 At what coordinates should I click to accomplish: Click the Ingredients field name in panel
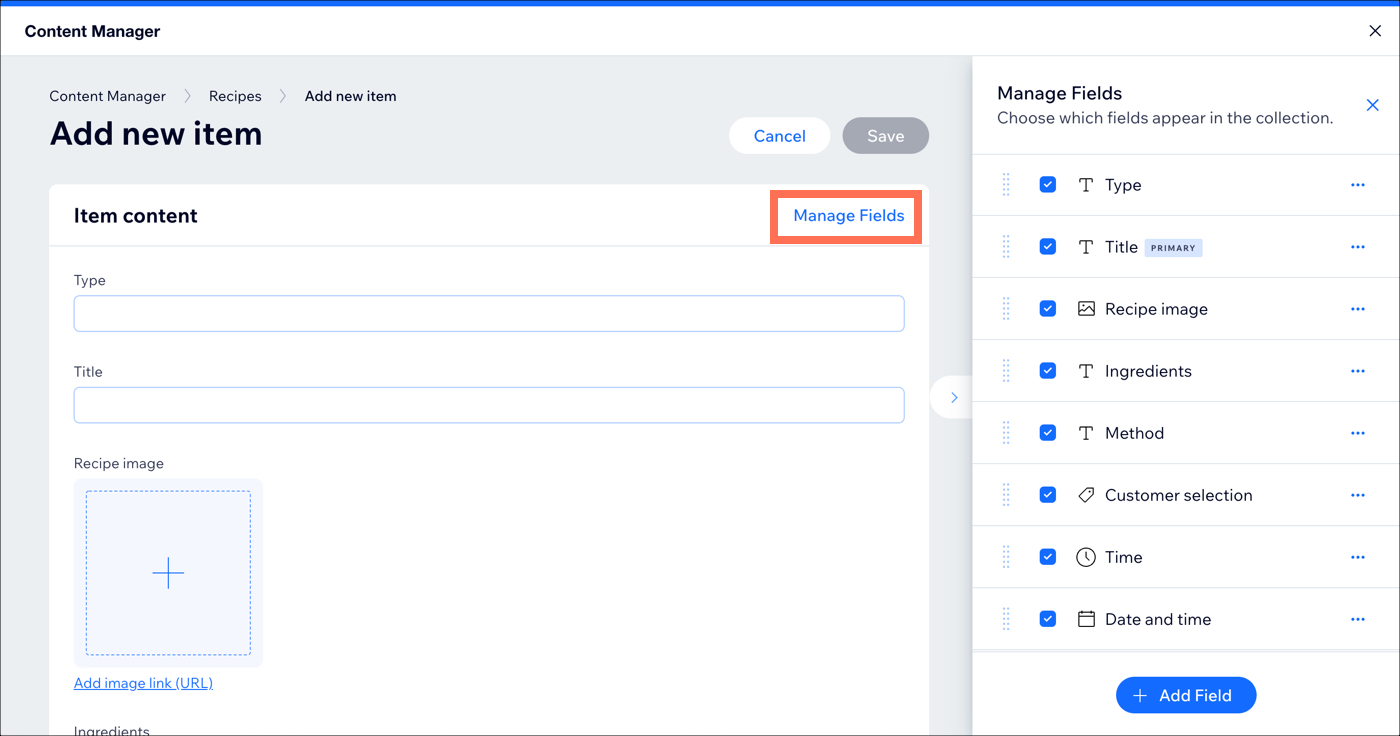[1148, 371]
